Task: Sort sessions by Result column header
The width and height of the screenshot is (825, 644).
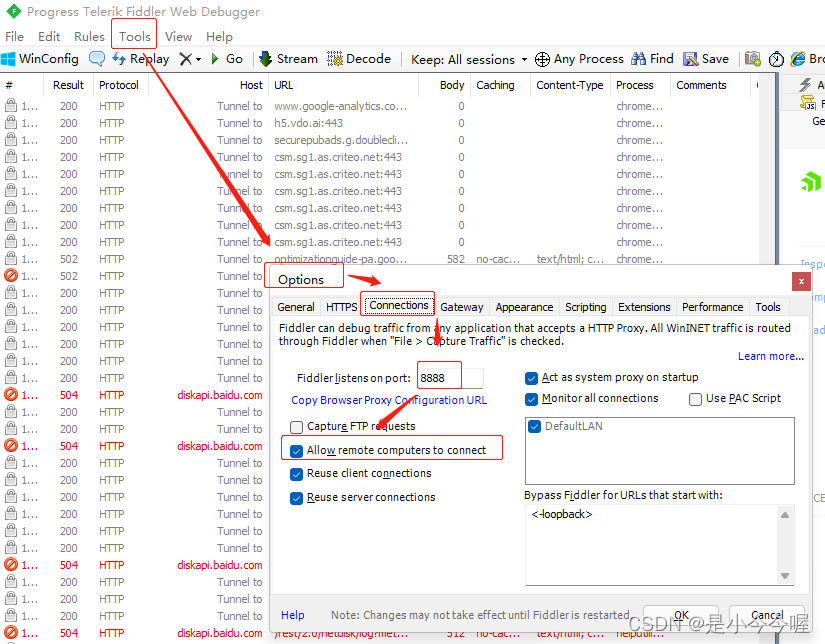Action: 68,85
